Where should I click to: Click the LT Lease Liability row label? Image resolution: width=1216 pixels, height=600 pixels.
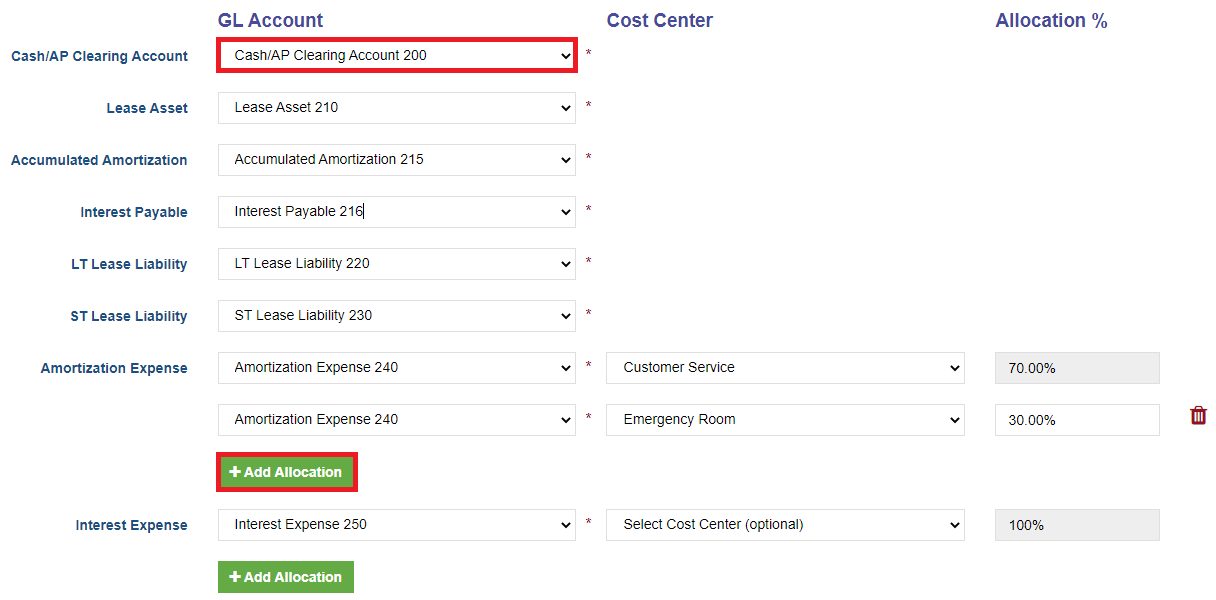[129, 264]
